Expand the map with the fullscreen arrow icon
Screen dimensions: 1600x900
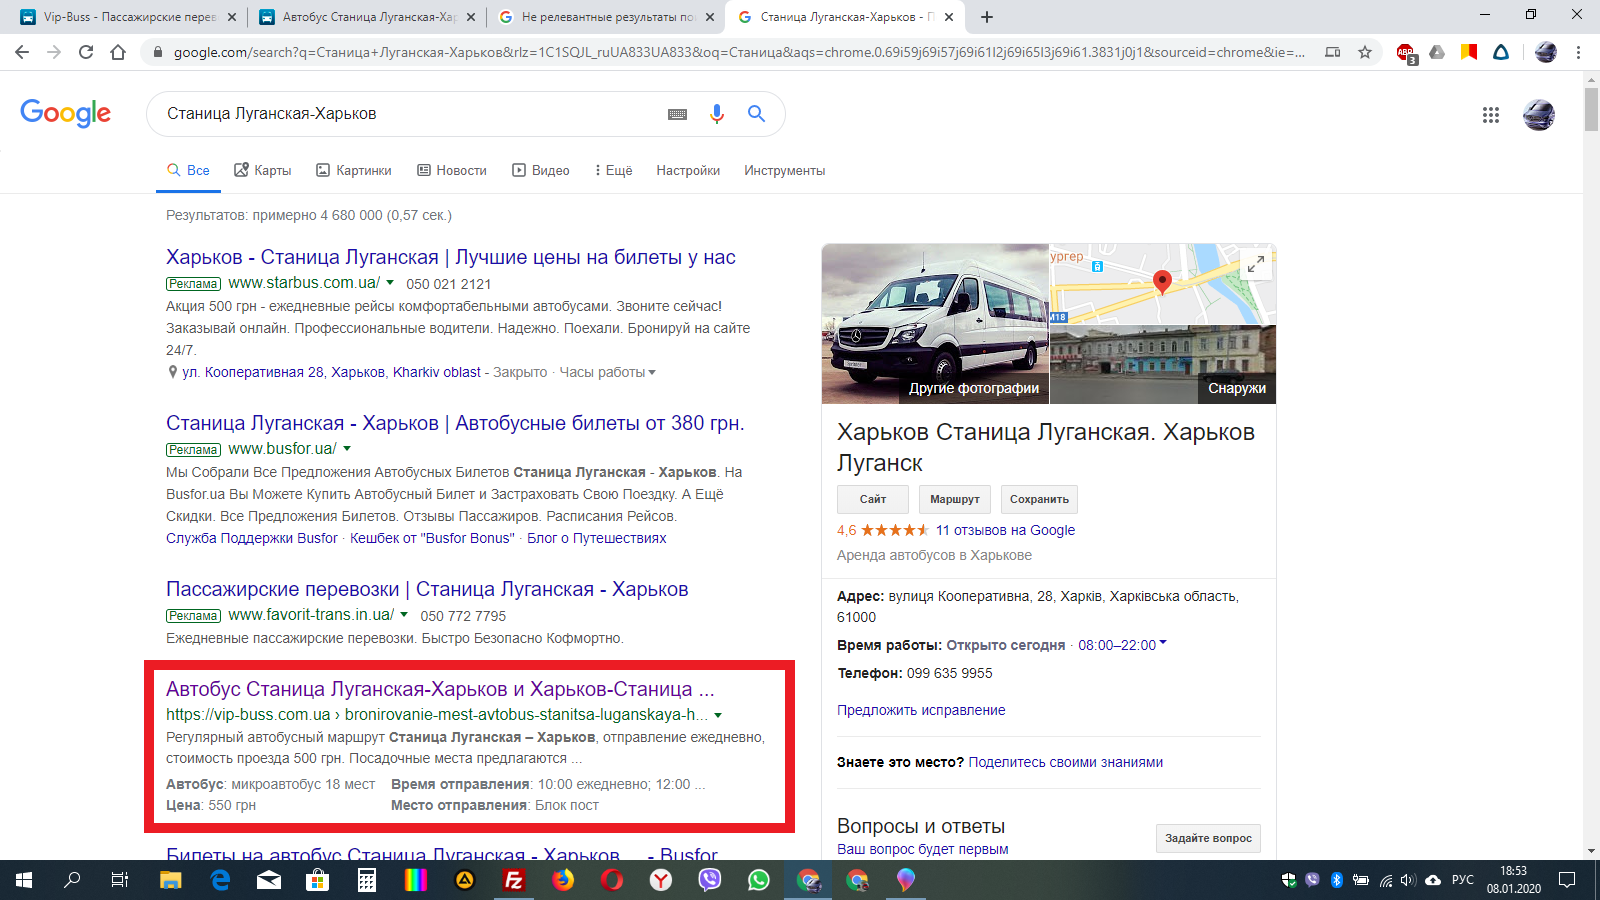(x=1256, y=264)
